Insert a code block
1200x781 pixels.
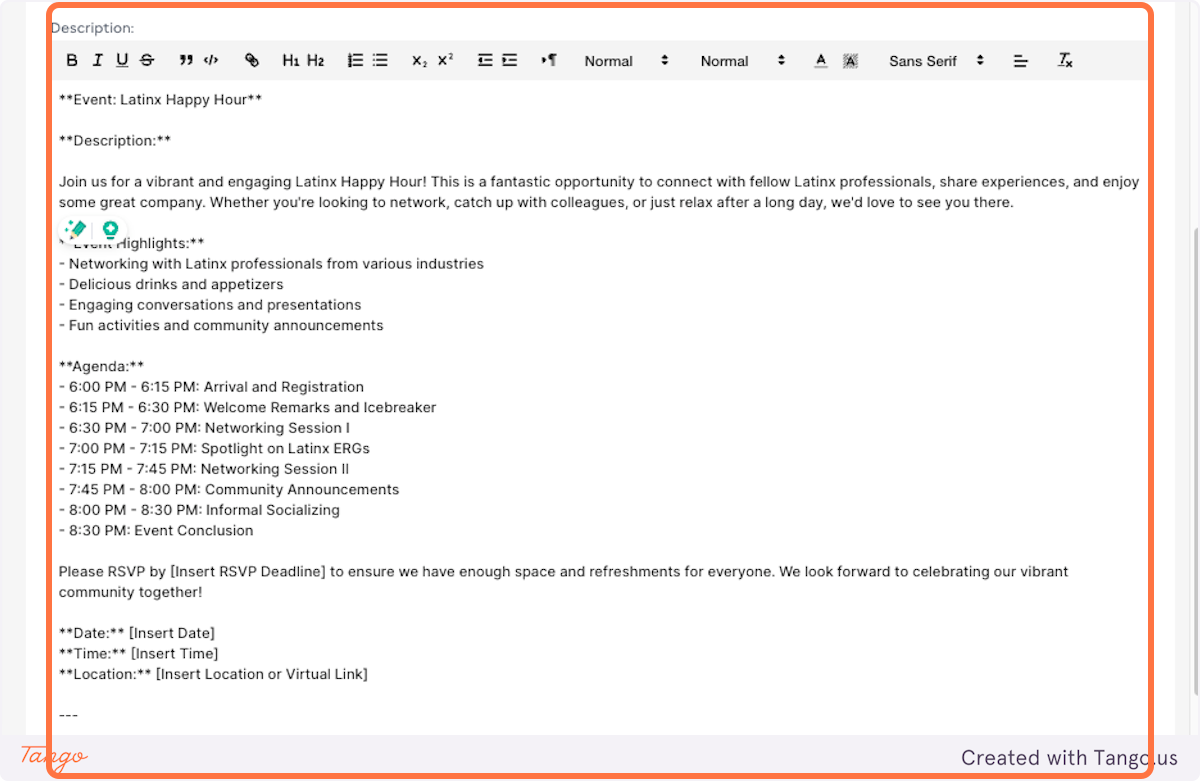211,61
